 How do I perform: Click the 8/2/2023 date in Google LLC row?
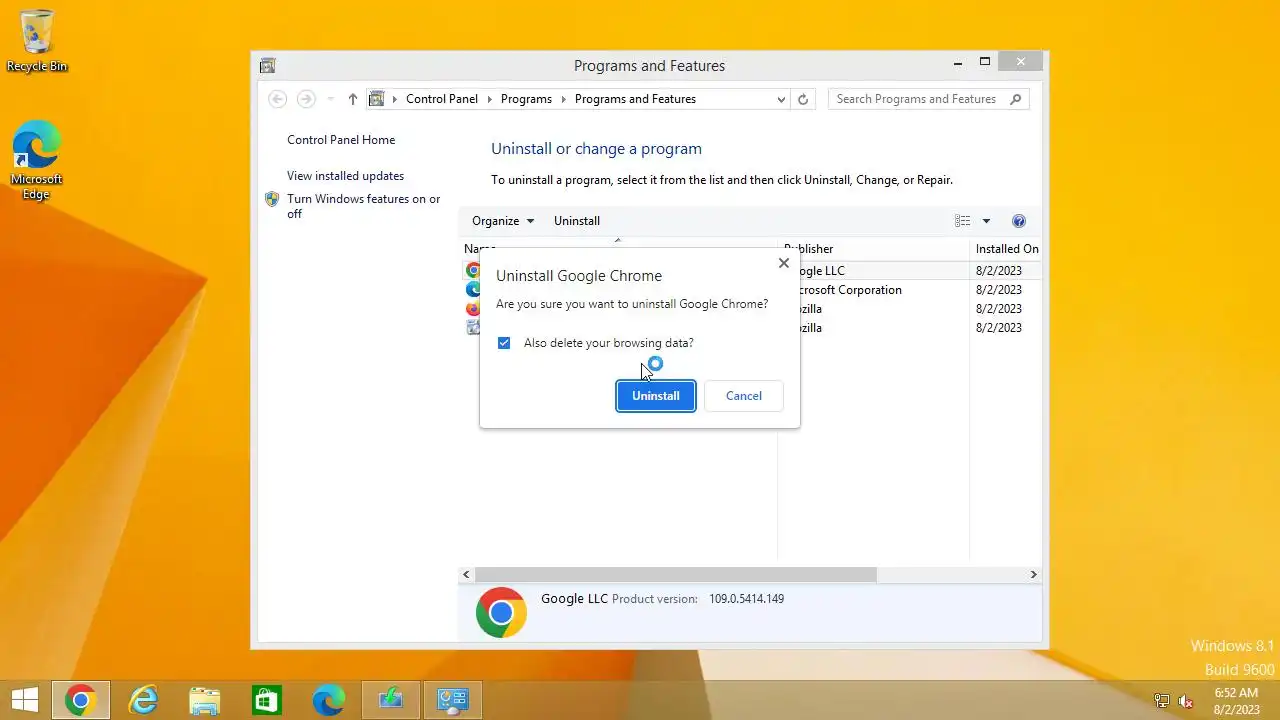999,271
